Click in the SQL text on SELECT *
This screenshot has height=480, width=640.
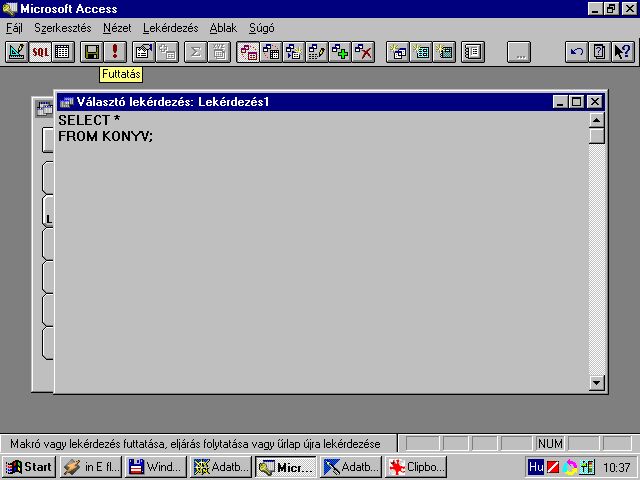pyautogui.click(x=89, y=120)
